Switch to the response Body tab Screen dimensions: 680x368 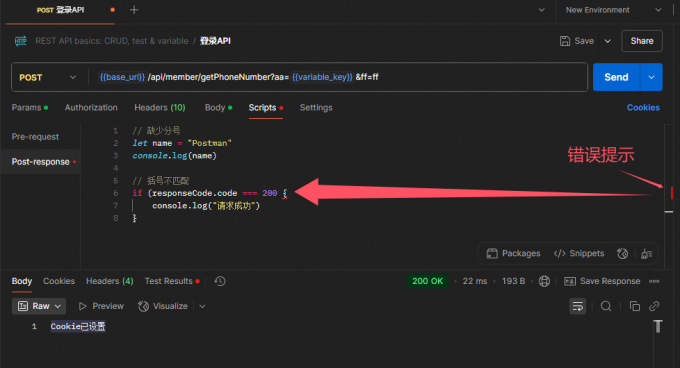22,281
